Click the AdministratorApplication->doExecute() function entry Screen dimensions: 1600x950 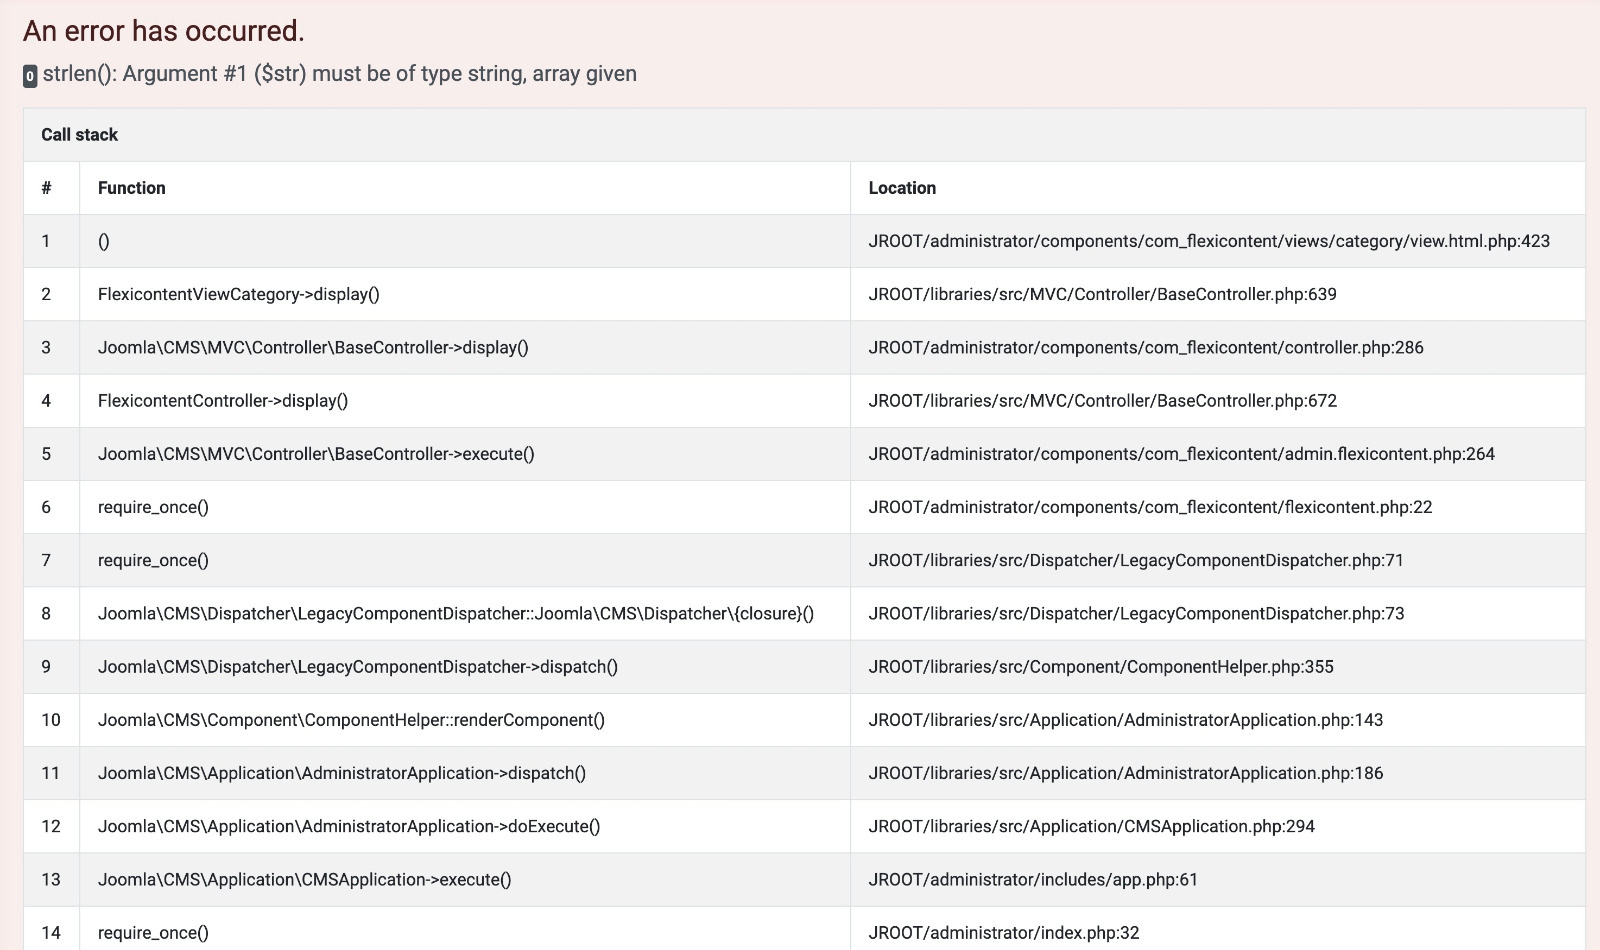coord(348,826)
